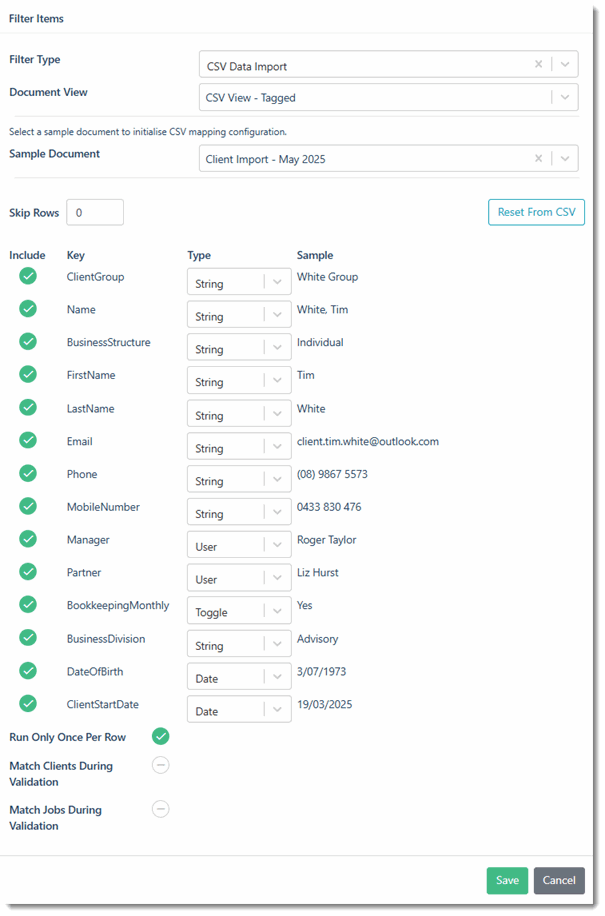Click the sample value Individual
Viewport: 605px width, 916px height.
click(x=320, y=342)
